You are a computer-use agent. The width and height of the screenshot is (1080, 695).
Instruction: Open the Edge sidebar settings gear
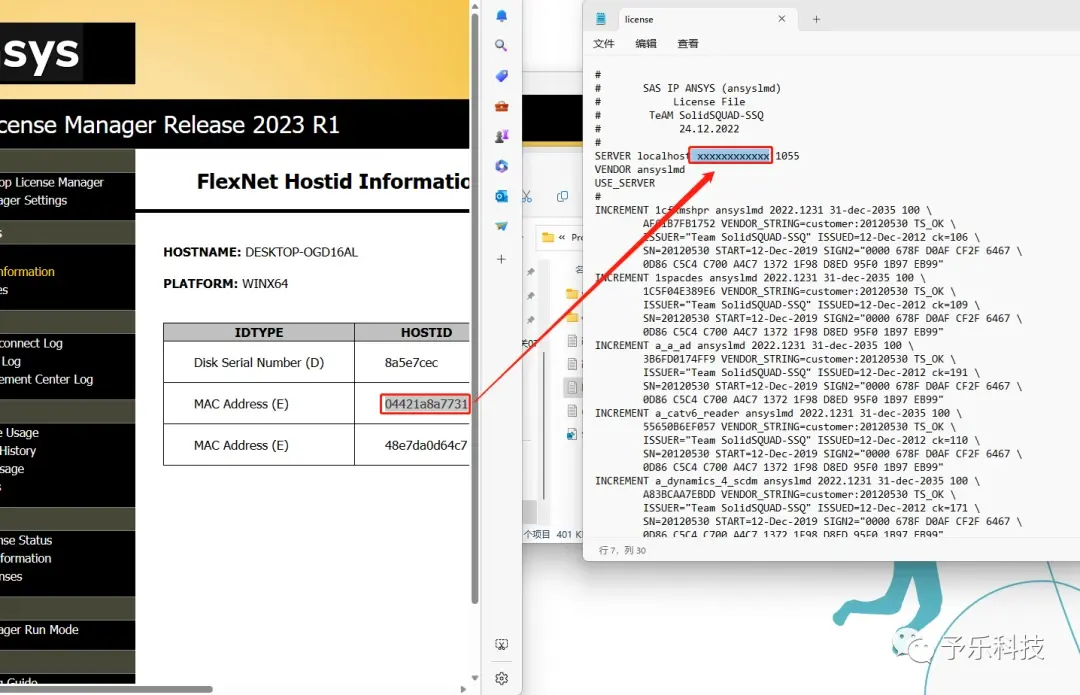tap(501, 678)
